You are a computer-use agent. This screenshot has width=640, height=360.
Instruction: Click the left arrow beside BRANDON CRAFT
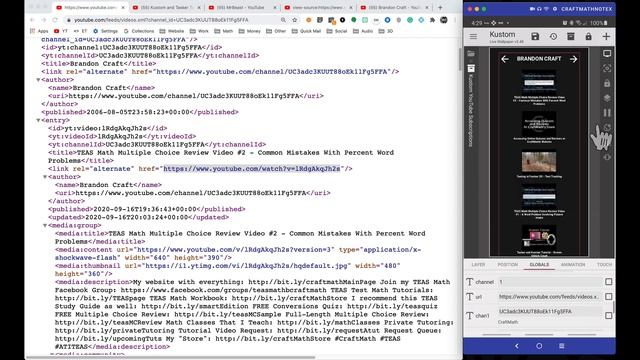[505, 59]
